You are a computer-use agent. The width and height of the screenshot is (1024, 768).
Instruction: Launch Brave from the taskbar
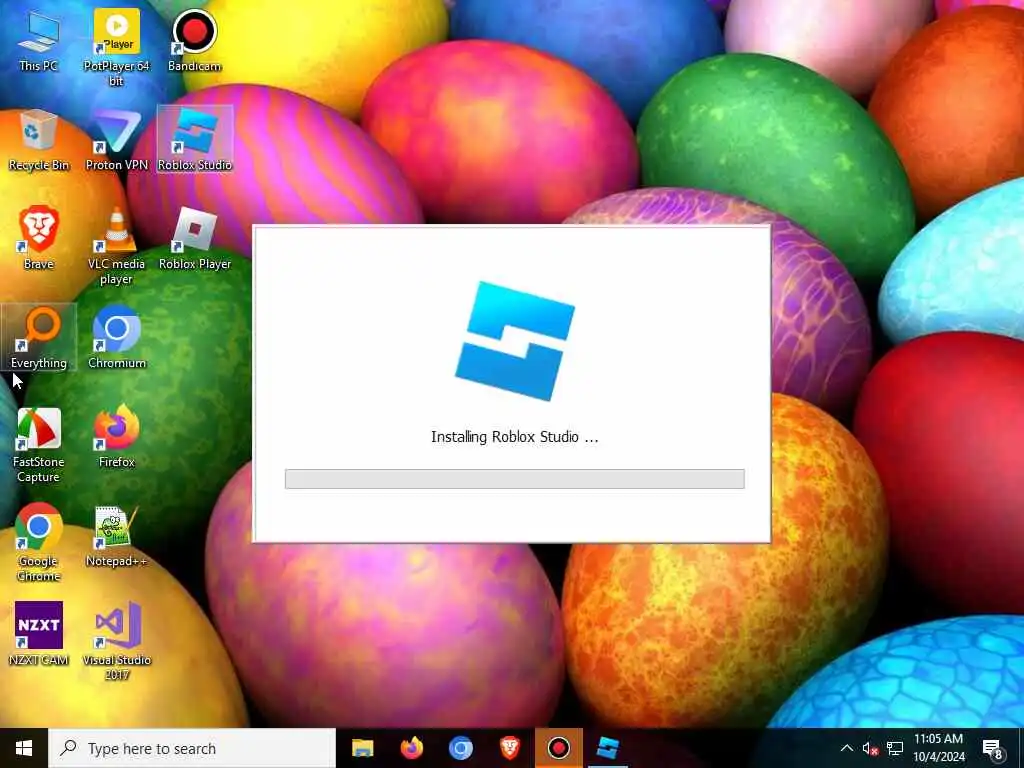[509, 748]
